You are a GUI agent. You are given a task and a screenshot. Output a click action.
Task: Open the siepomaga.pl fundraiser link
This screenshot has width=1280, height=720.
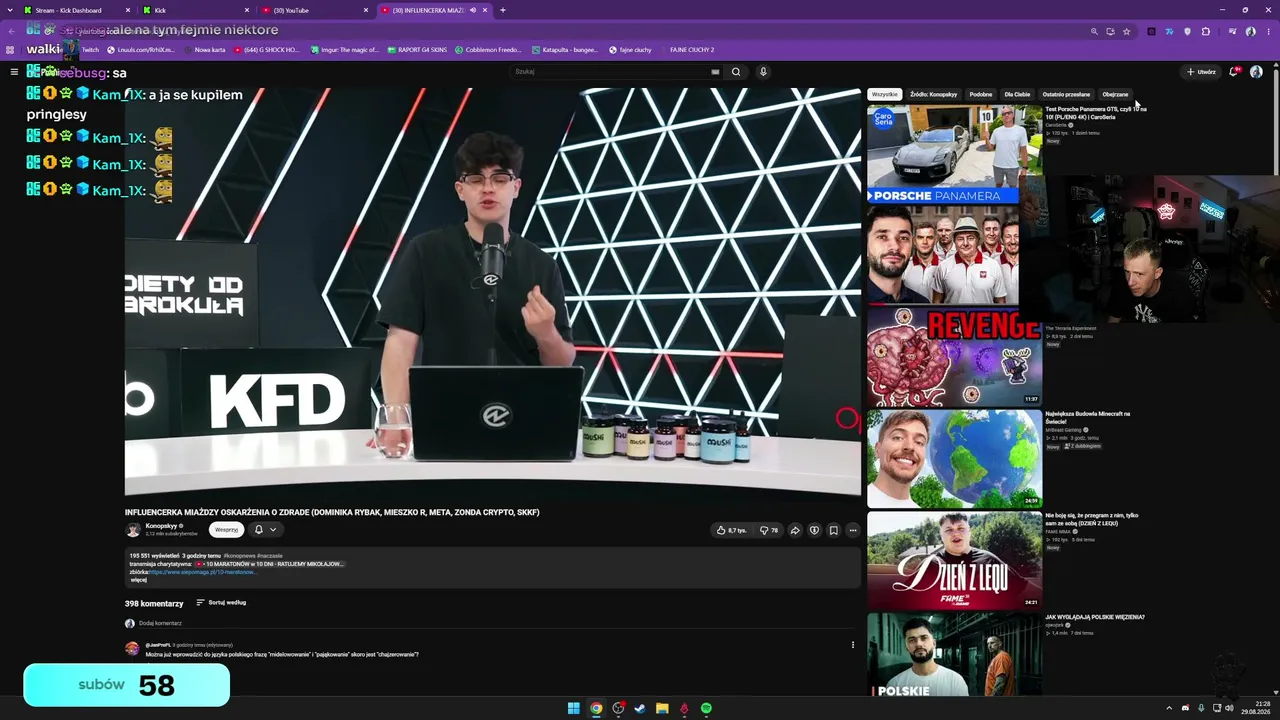[x=201, y=572]
